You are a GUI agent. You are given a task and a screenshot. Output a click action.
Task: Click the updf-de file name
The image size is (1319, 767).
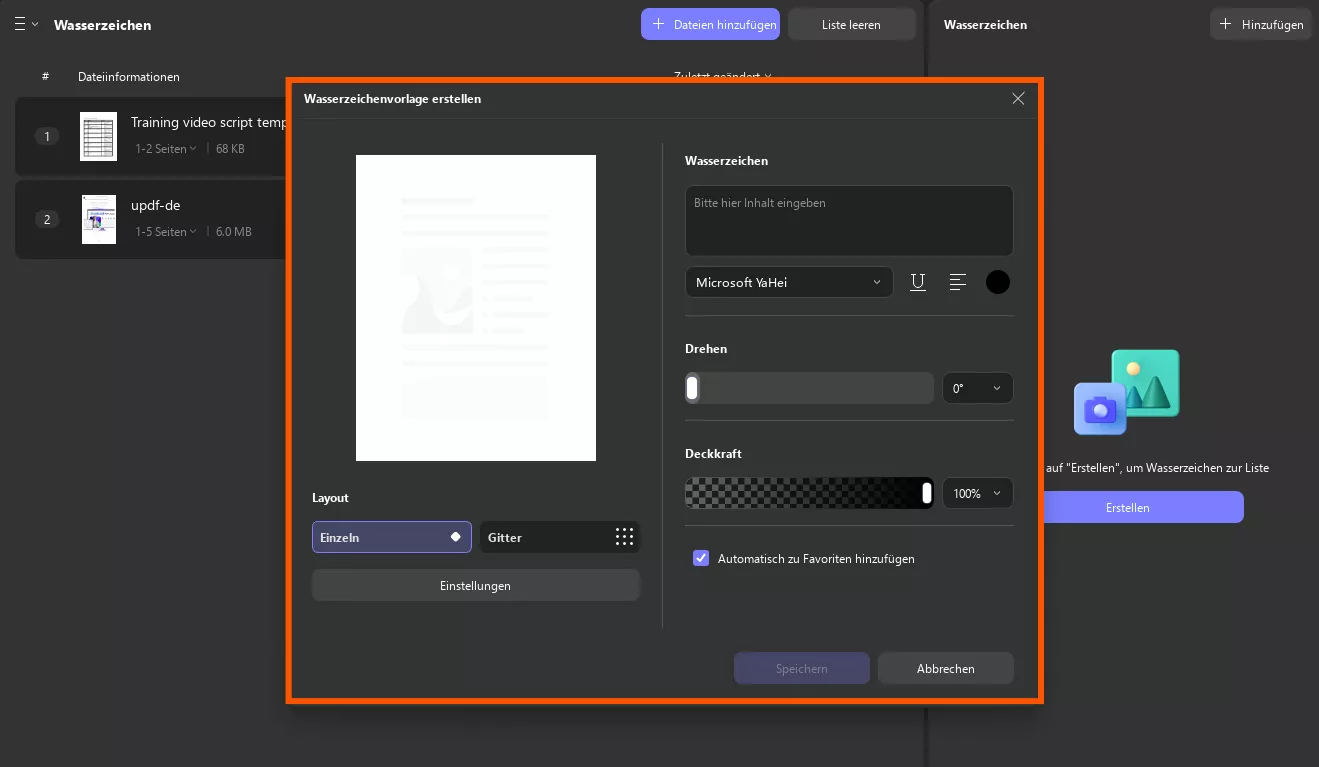click(156, 205)
